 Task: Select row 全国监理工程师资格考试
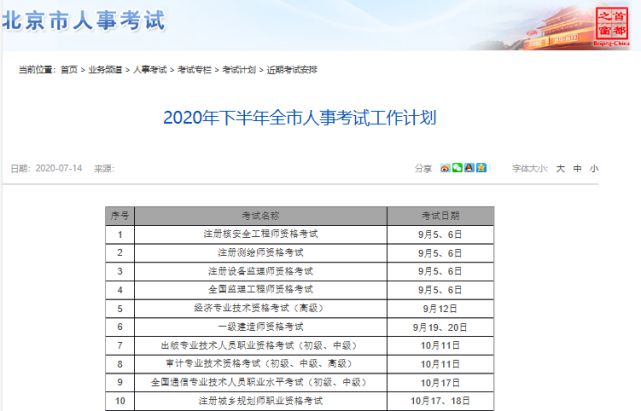(x=300, y=290)
